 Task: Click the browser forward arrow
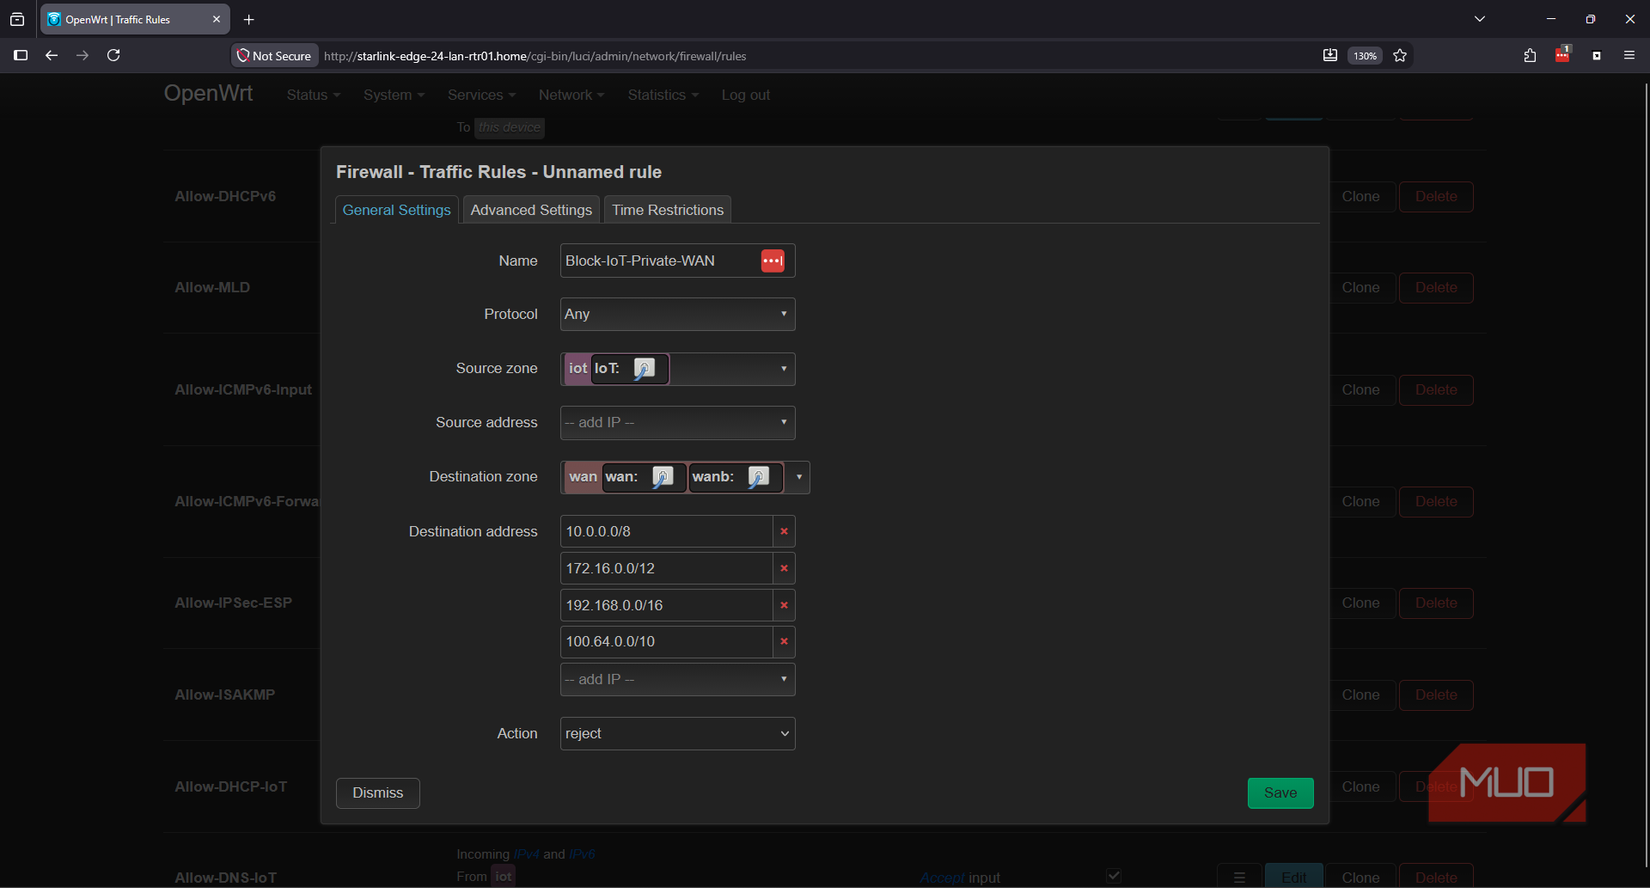coord(83,56)
